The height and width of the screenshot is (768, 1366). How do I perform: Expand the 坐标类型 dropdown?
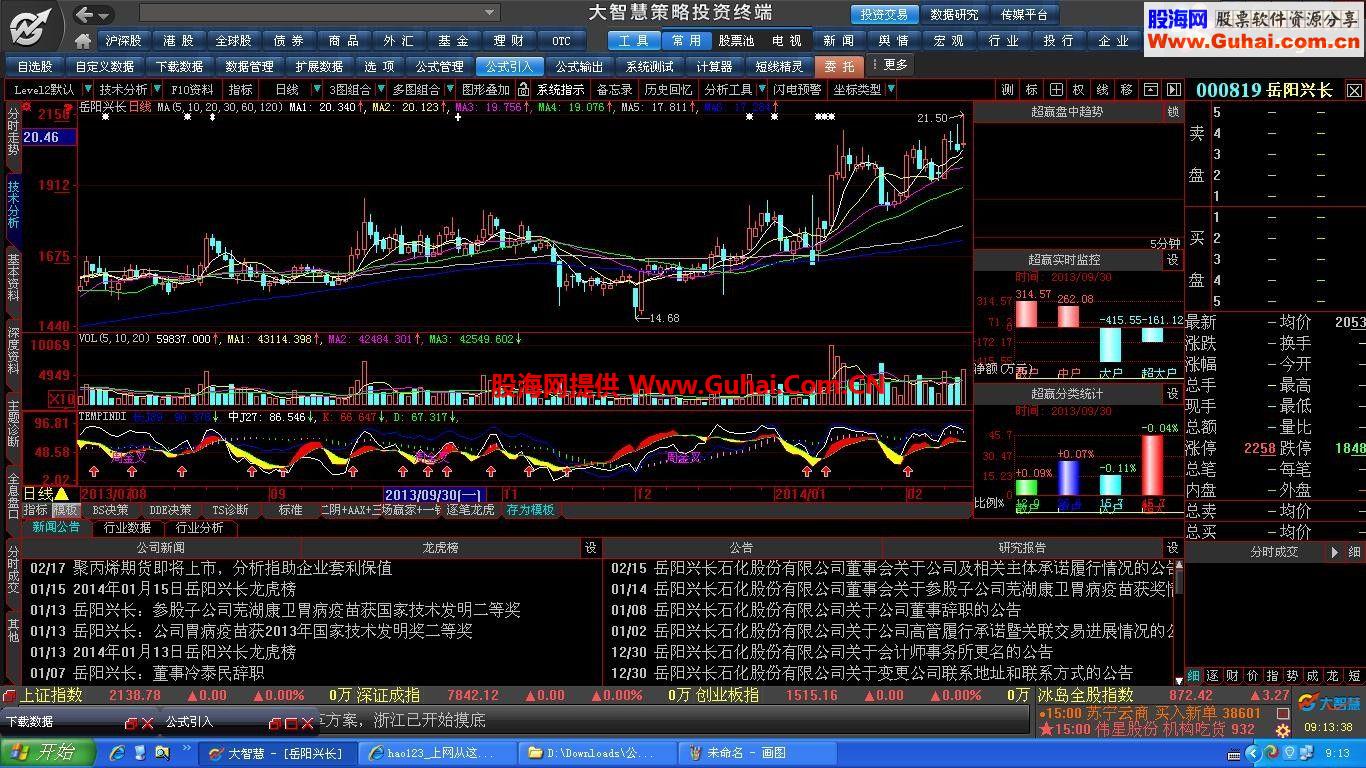(x=890, y=90)
